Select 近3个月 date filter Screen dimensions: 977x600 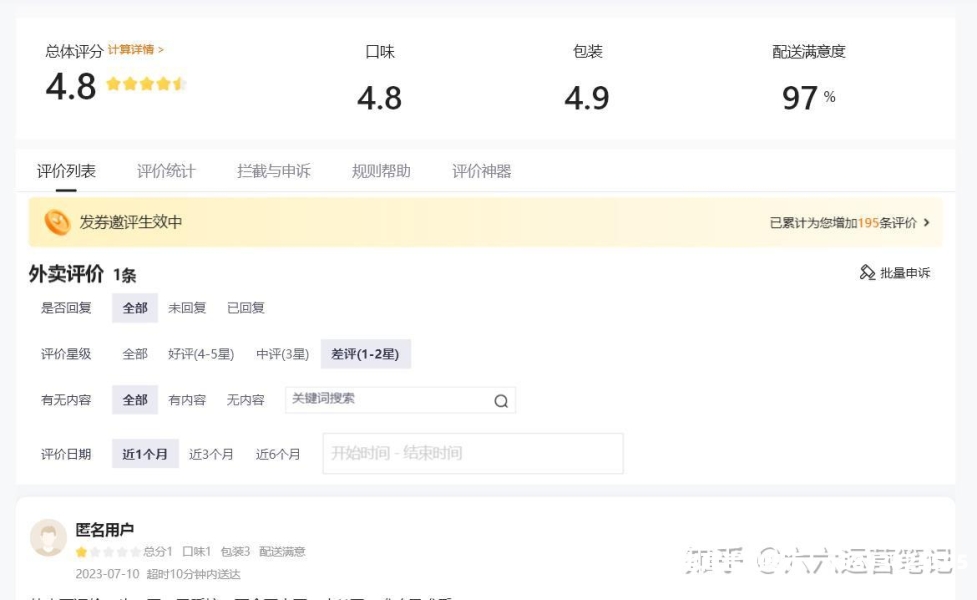point(211,454)
